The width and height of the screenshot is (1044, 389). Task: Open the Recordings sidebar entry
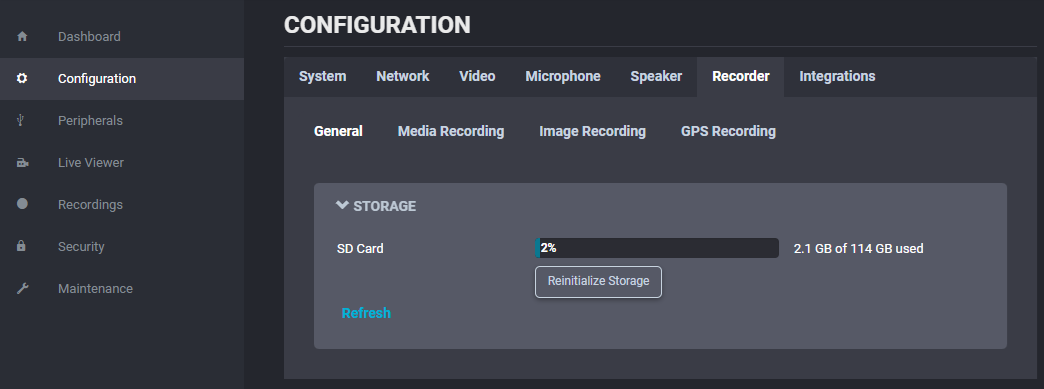tap(122, 204)
